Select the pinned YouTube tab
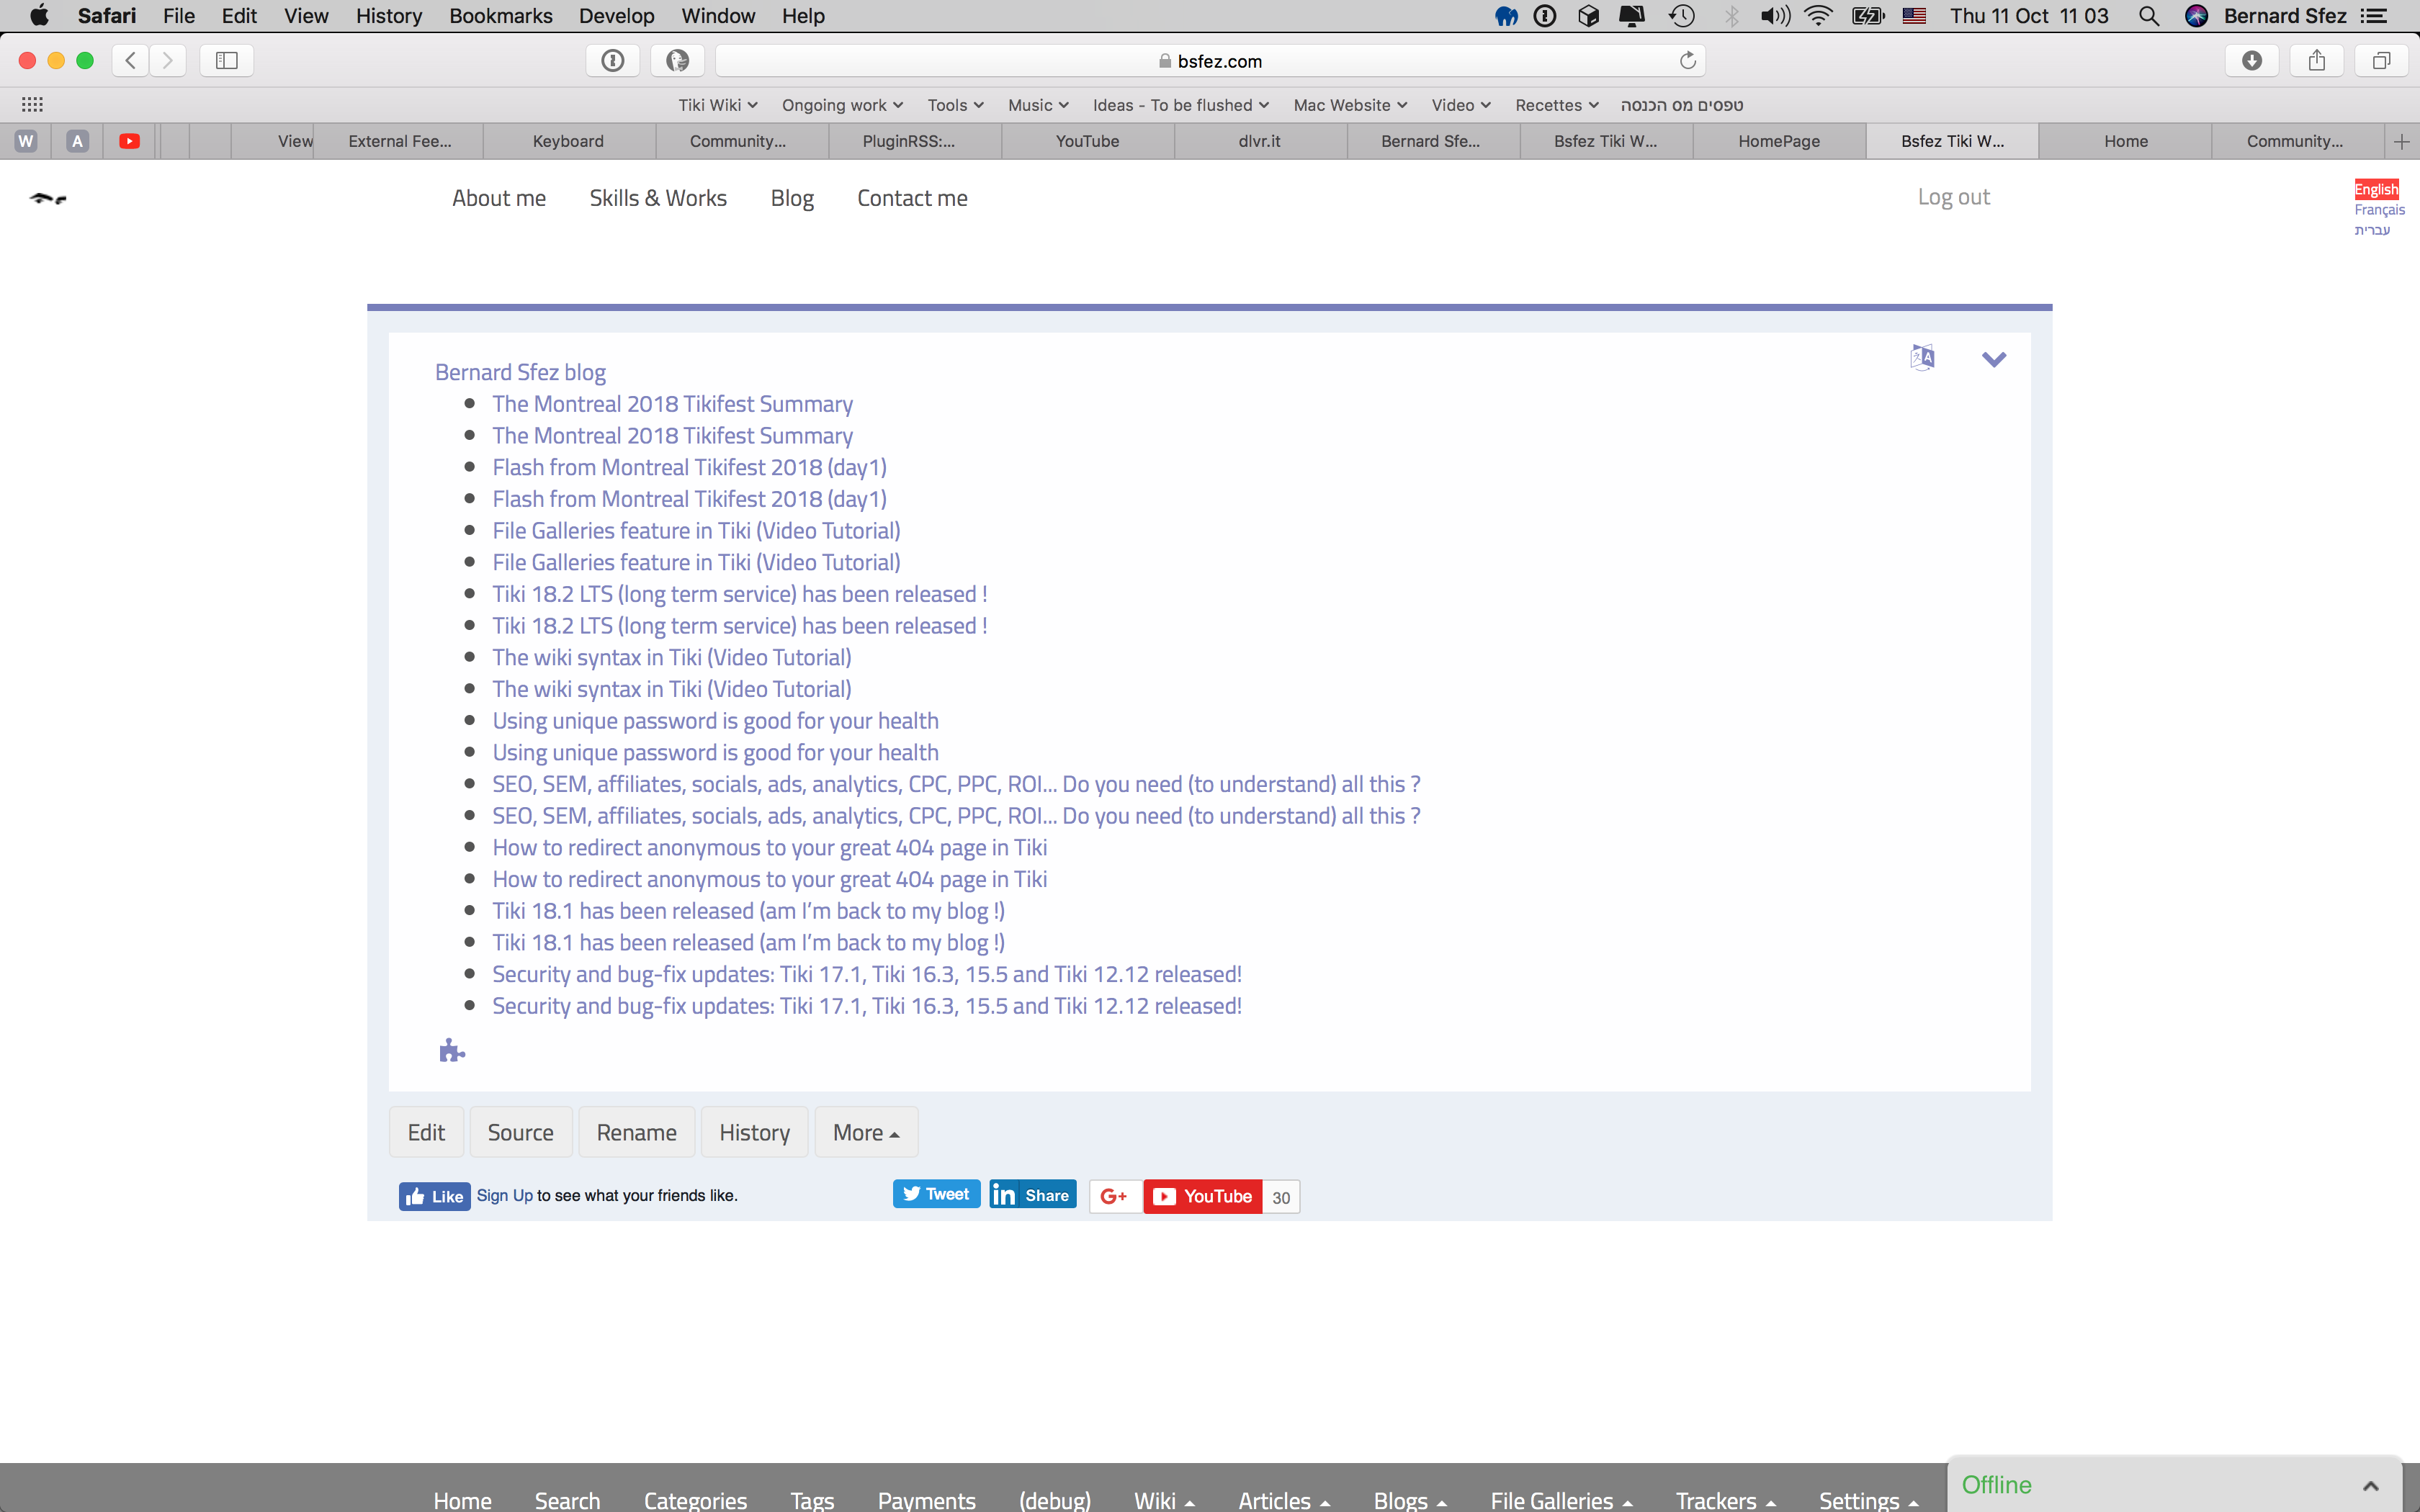This screenshot has height=1512, width=2420. (x=129, y=141)
